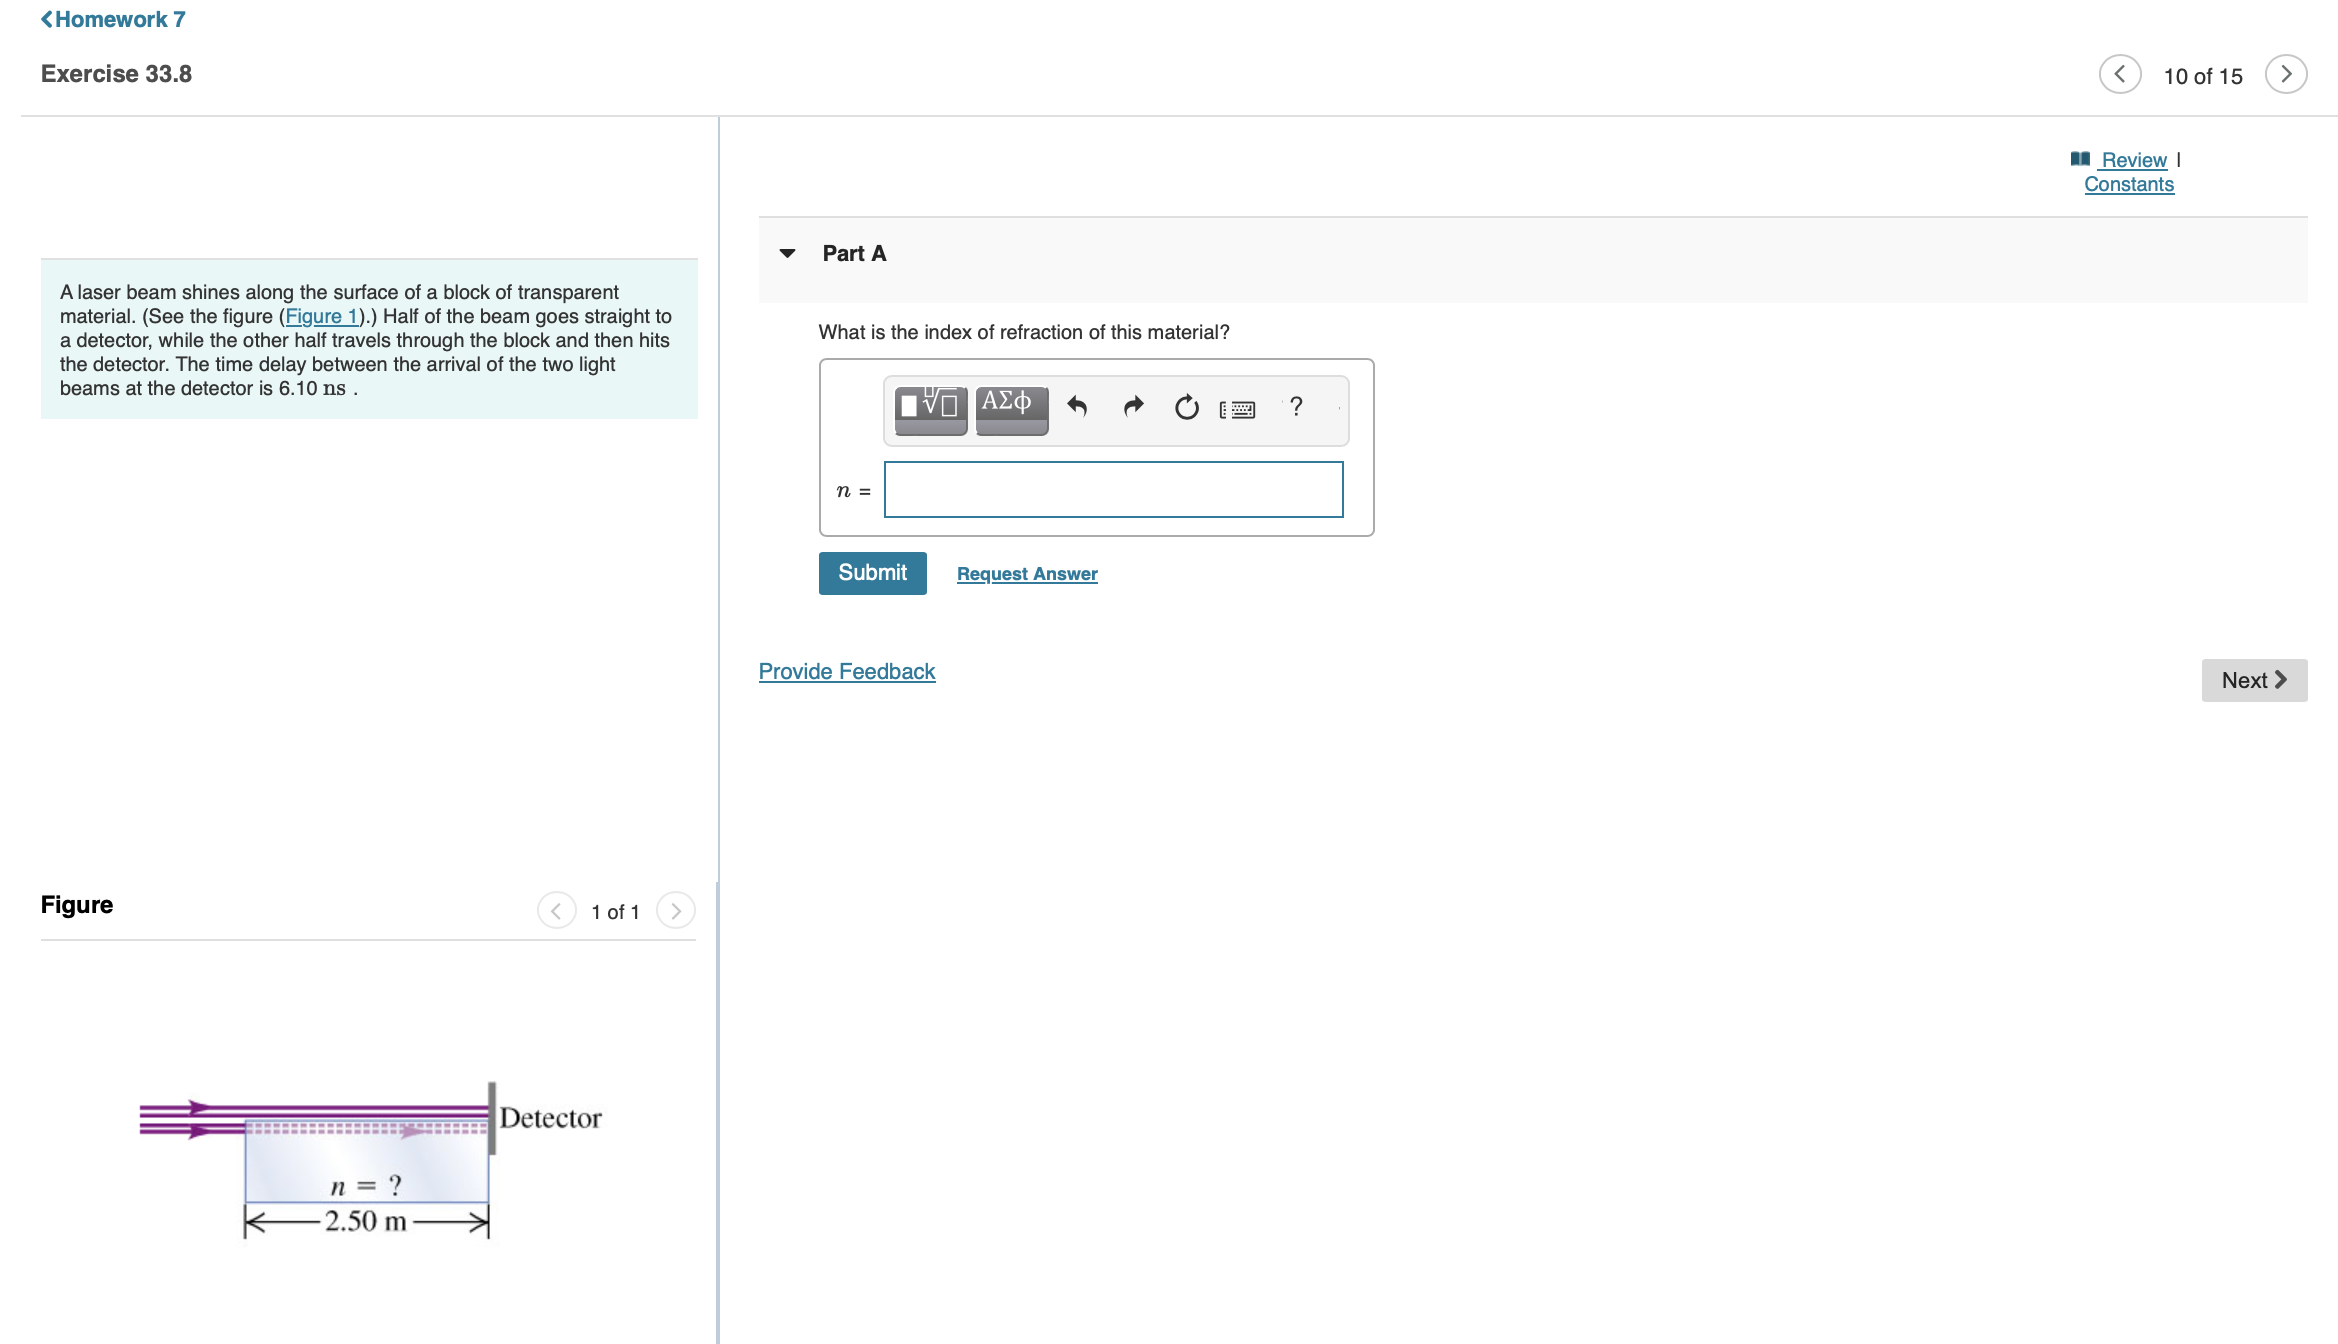Open the Review link
Image resolution: width=2338 pixels, height=1344 pixels.
click(2133, 160)
